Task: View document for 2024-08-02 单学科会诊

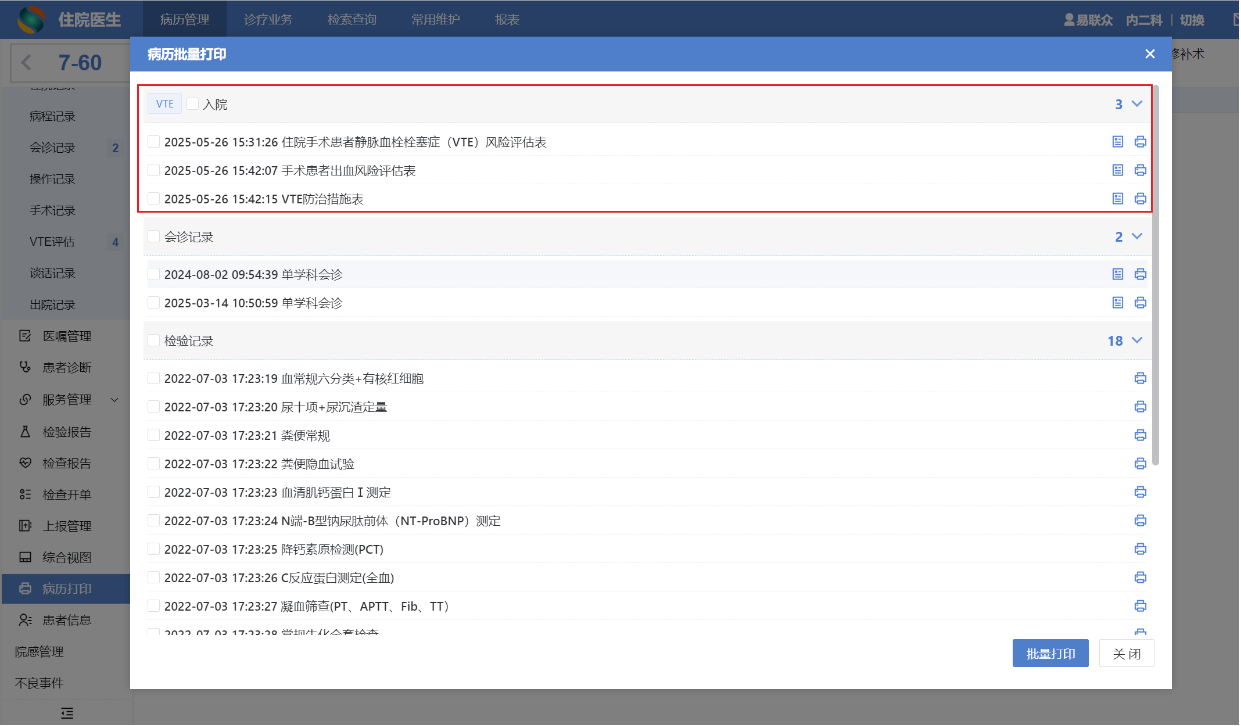Action: 1118,274
